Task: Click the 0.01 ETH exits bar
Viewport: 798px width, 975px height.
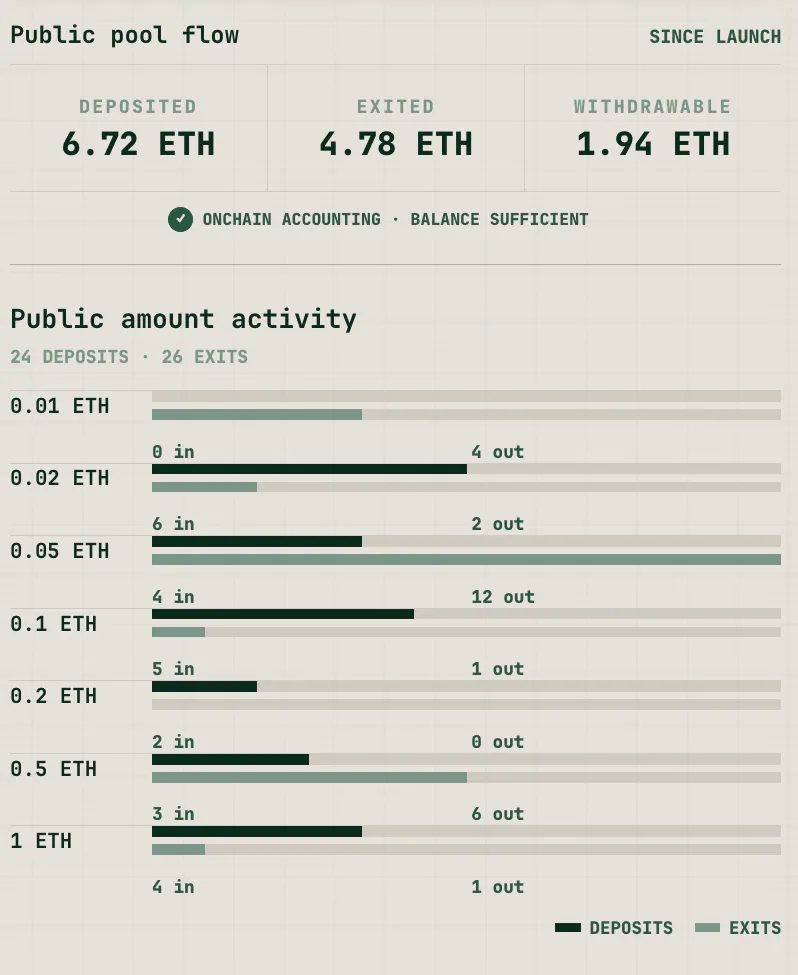Action: tap(257, 415)
